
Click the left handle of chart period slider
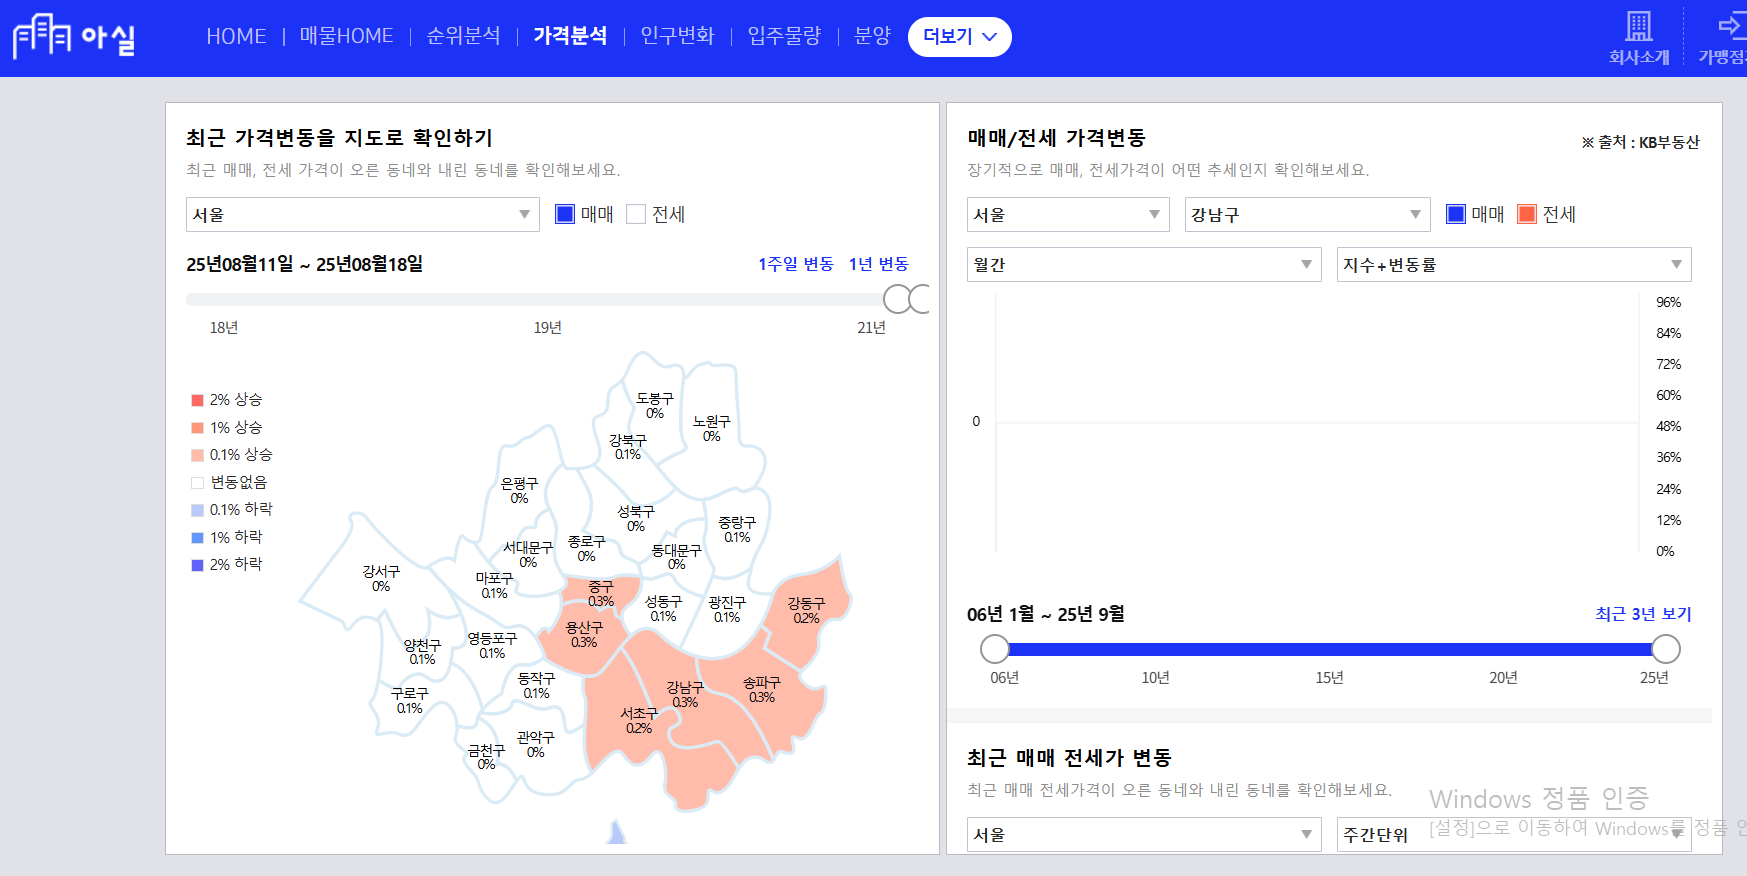pos(995,649)
